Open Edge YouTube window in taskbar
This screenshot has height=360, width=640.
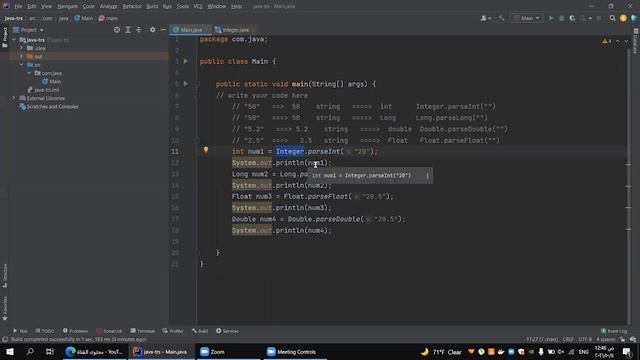click(x=94, y=352)
